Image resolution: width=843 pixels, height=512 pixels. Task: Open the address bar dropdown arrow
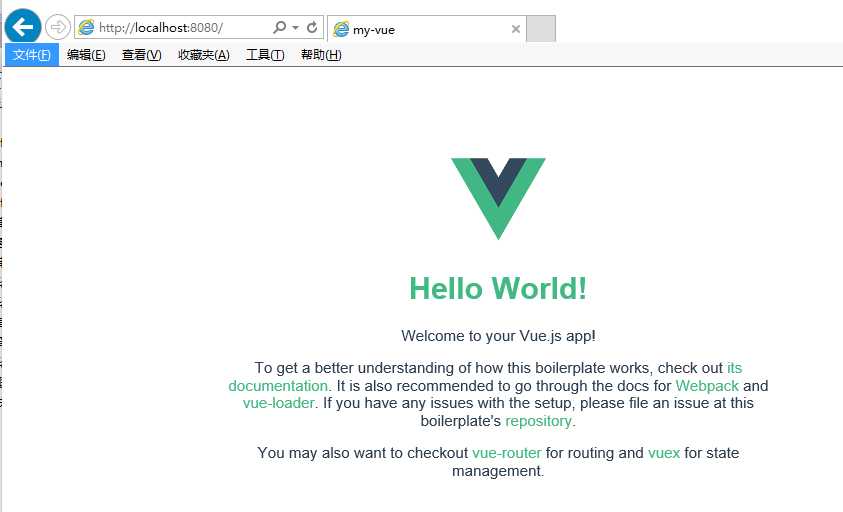(295, 27)
